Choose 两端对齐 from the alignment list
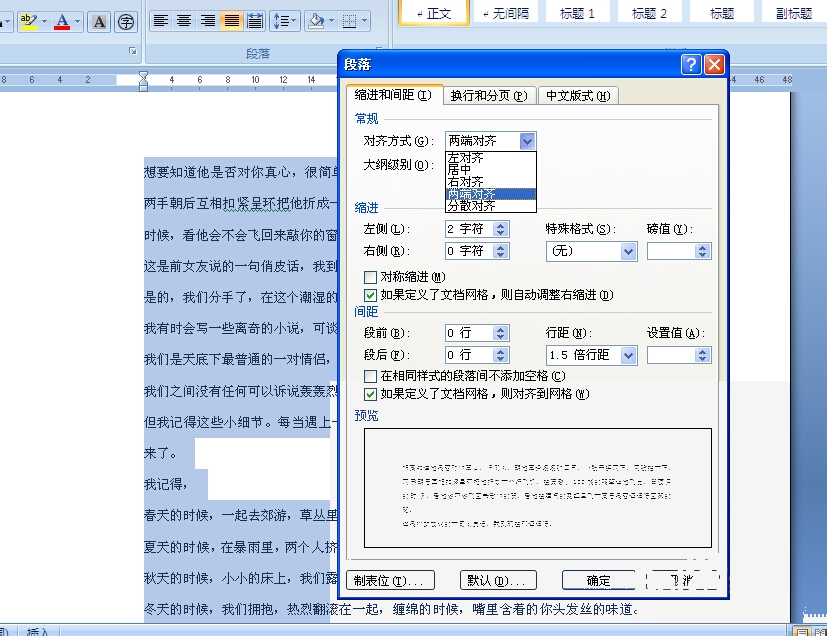The image size is (827, 636). click(x=491, y=194)
